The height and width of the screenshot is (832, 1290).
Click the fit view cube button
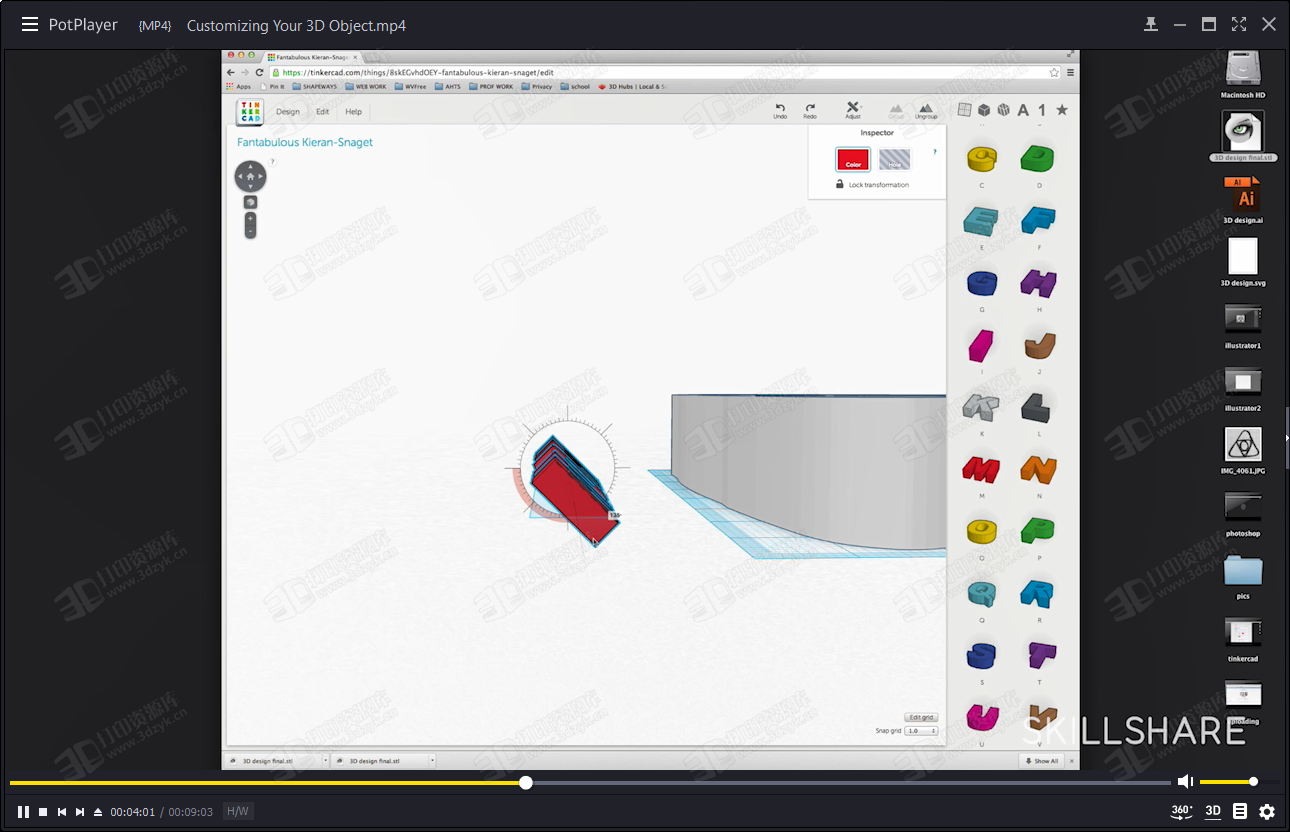point(250,202)
